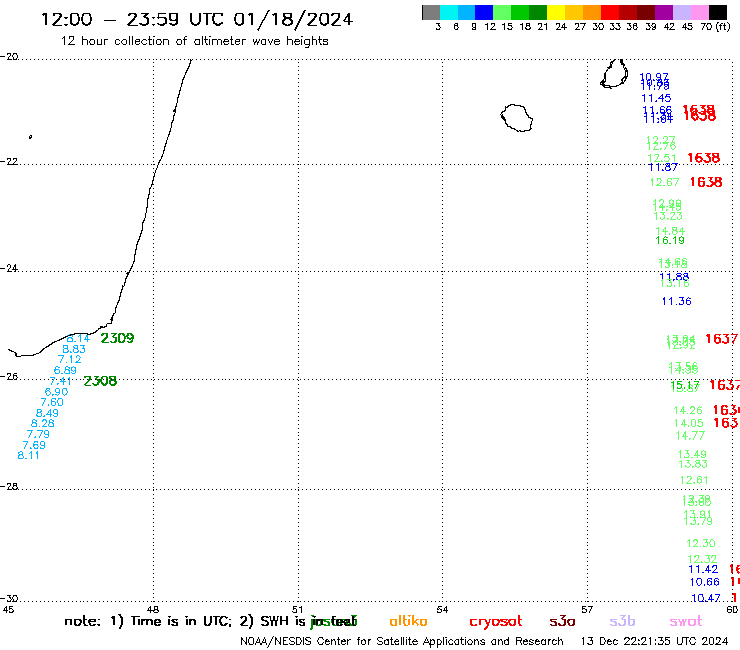Click the wave height value '12.61'
The image size is (740, 650).
coord(694,480)
